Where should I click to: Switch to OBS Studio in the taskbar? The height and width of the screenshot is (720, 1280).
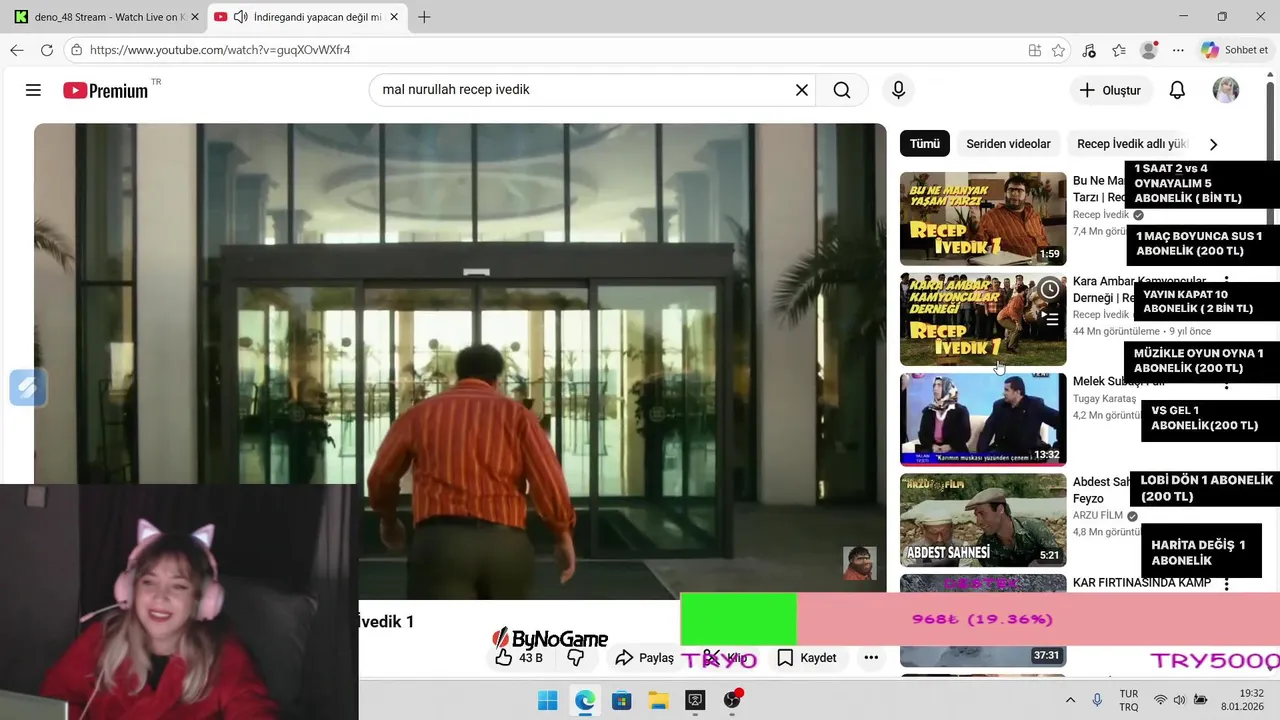click(732, 700)
